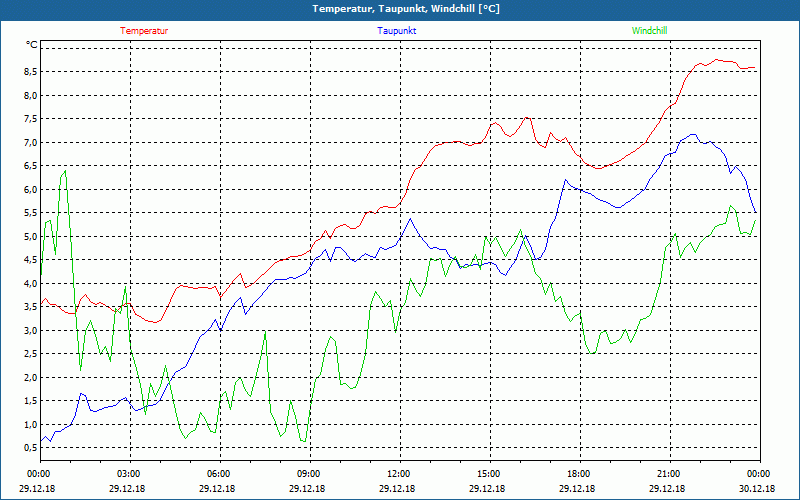Click the 21:00 time label

click(667, 474)
